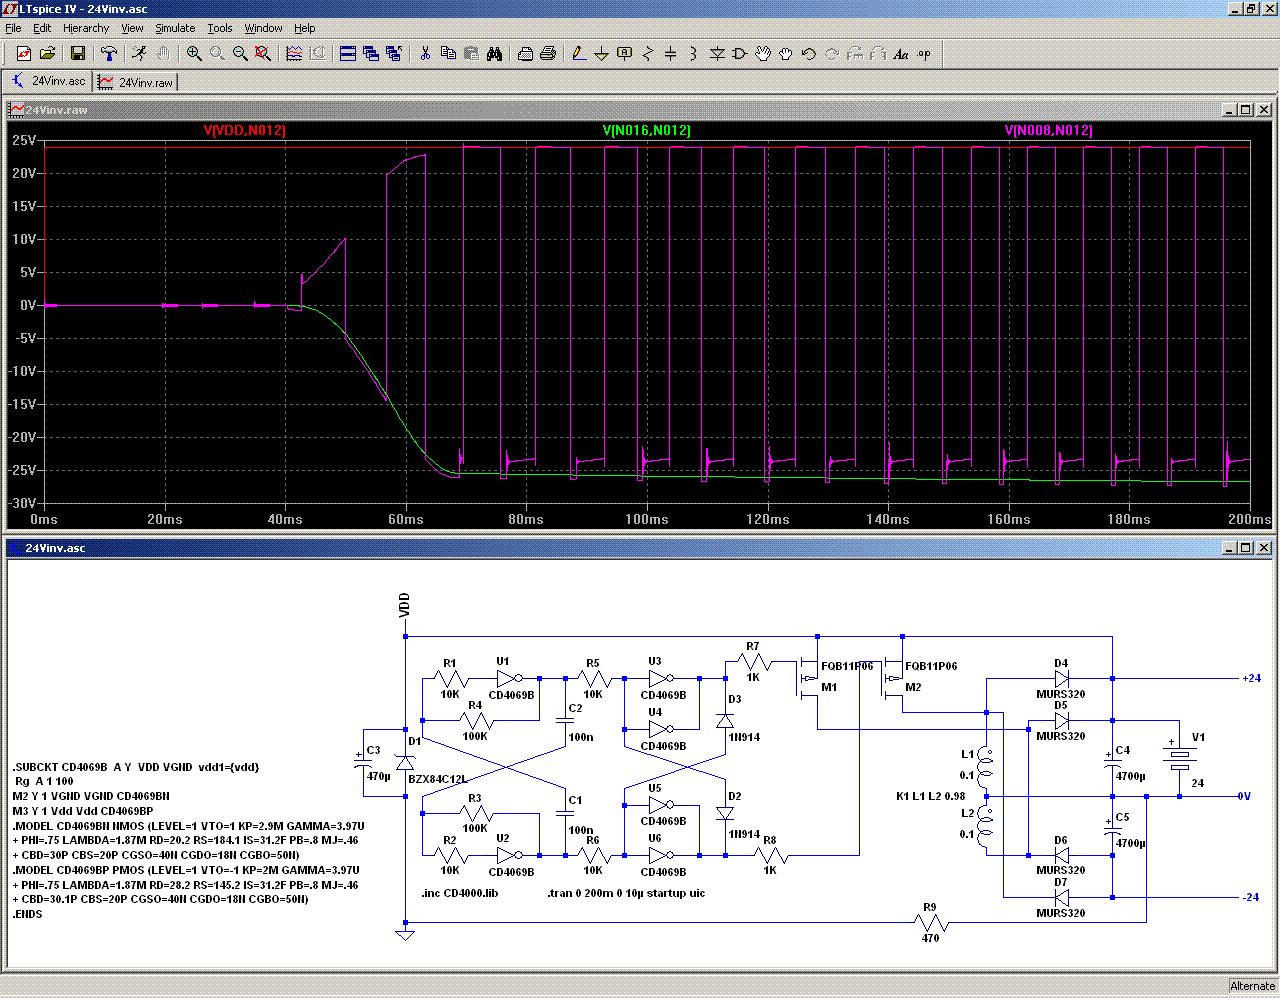Click the scissors Cut icon

click(x=425, y=54)
